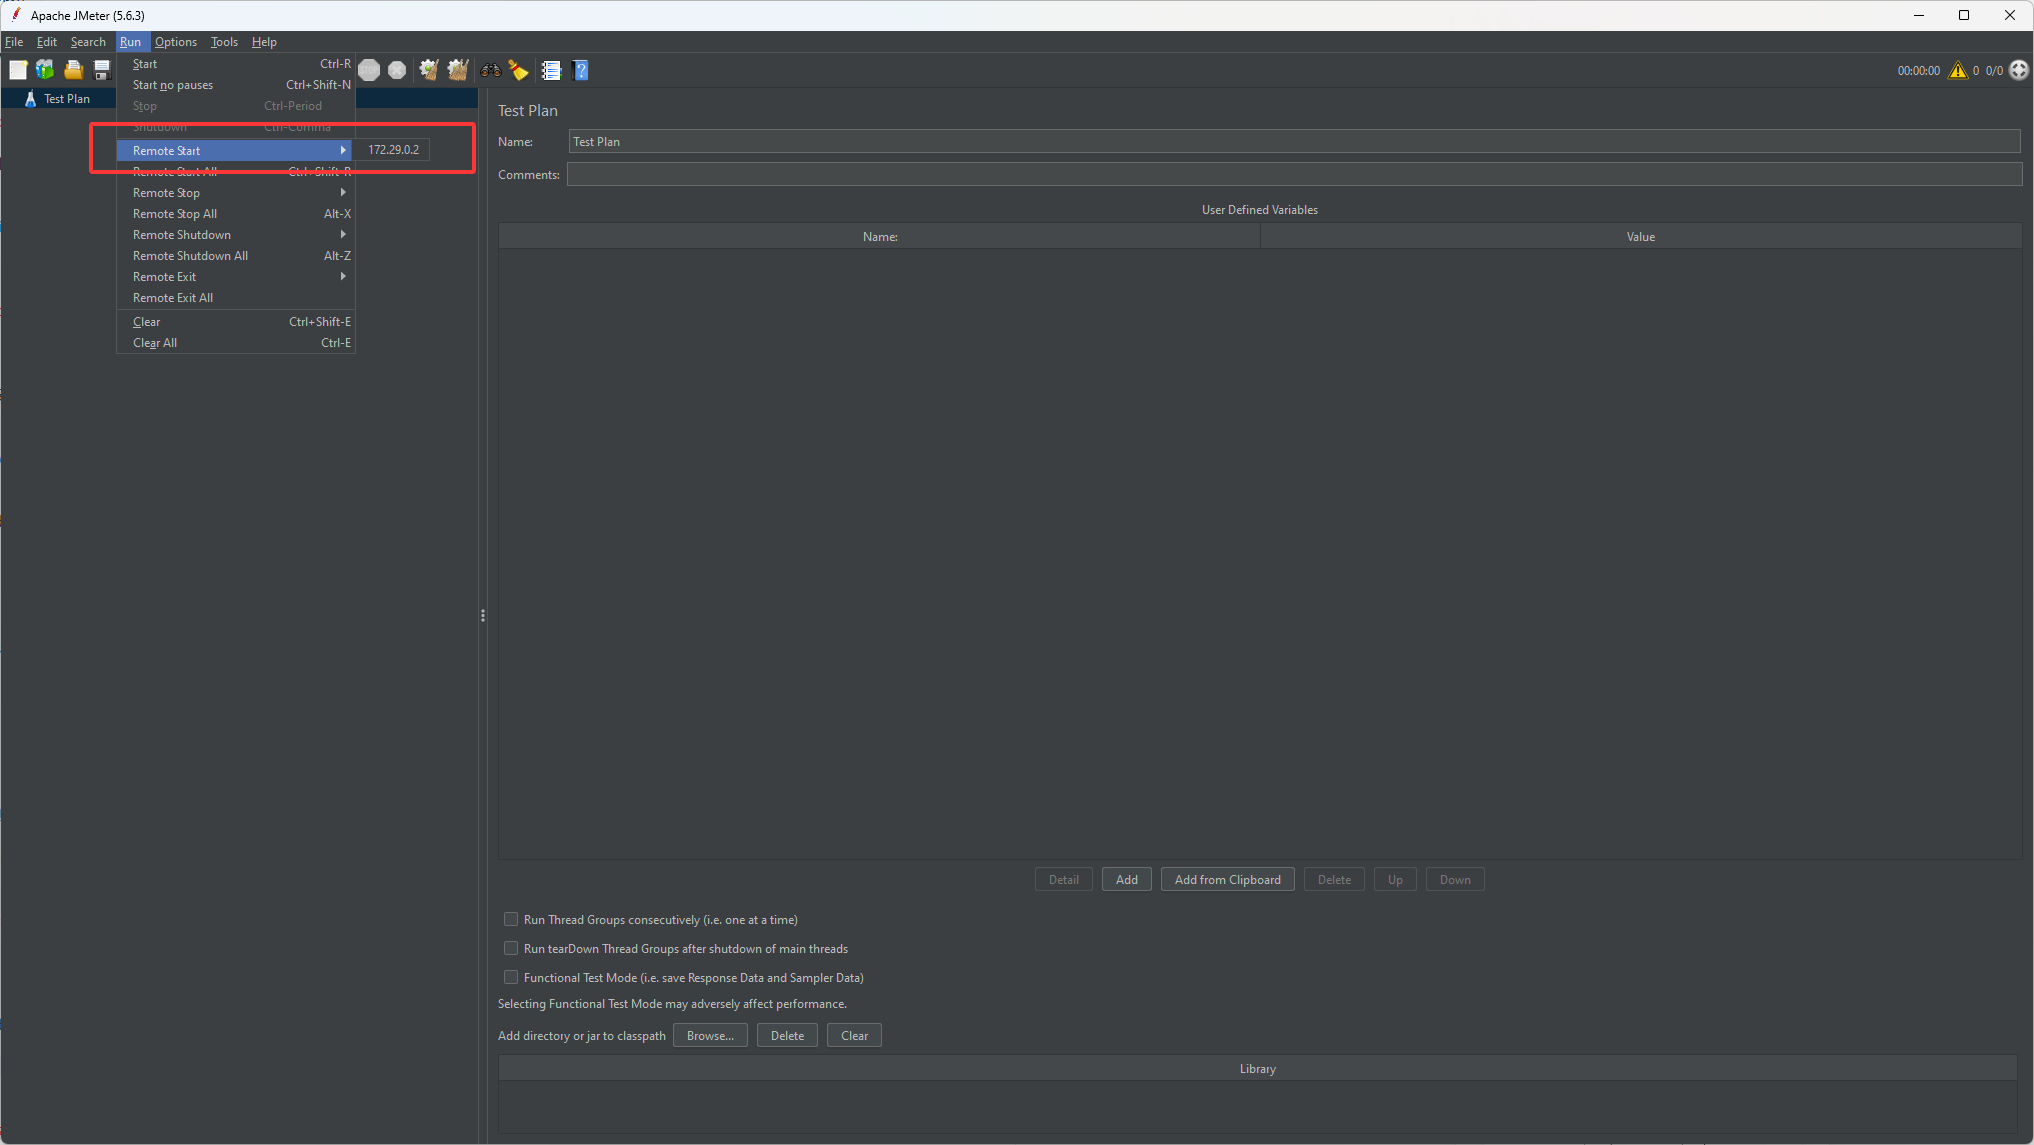This screenshot has height=1145, width=2034.
Task: Click the Browse... classpath button
Action: coord(710,1036)
